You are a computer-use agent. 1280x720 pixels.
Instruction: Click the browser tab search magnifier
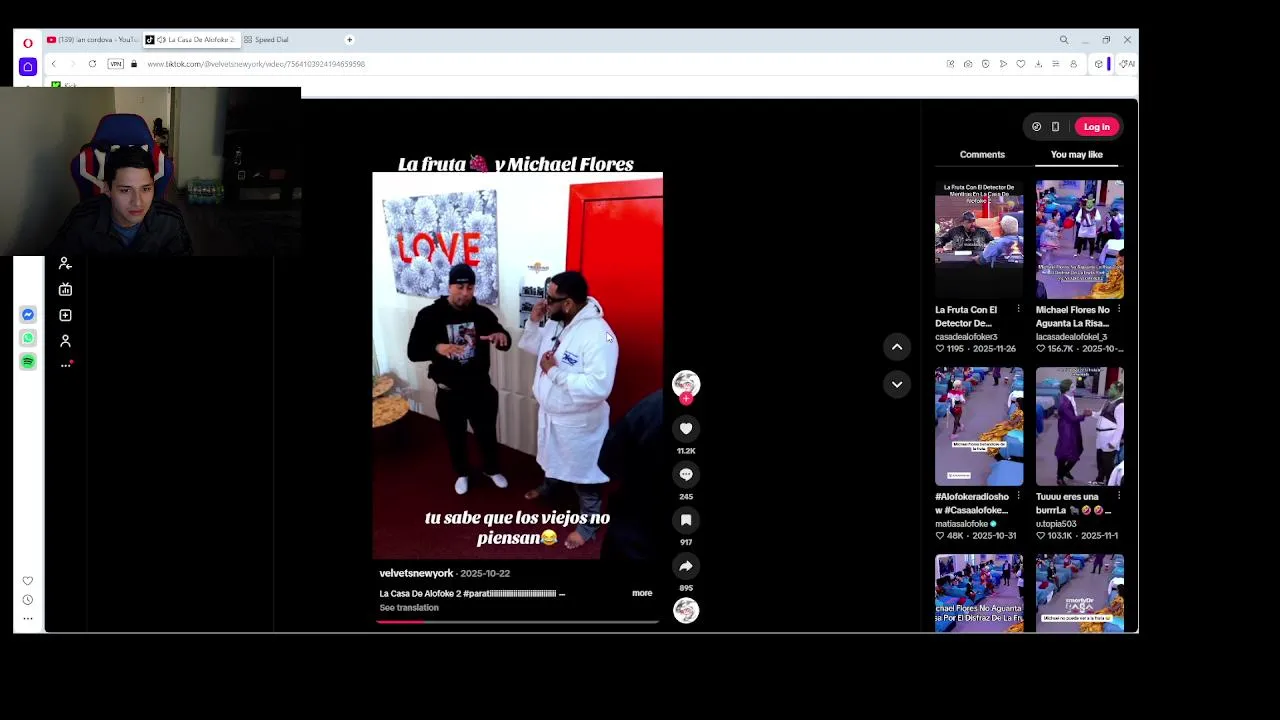(x=1064, y=40)
